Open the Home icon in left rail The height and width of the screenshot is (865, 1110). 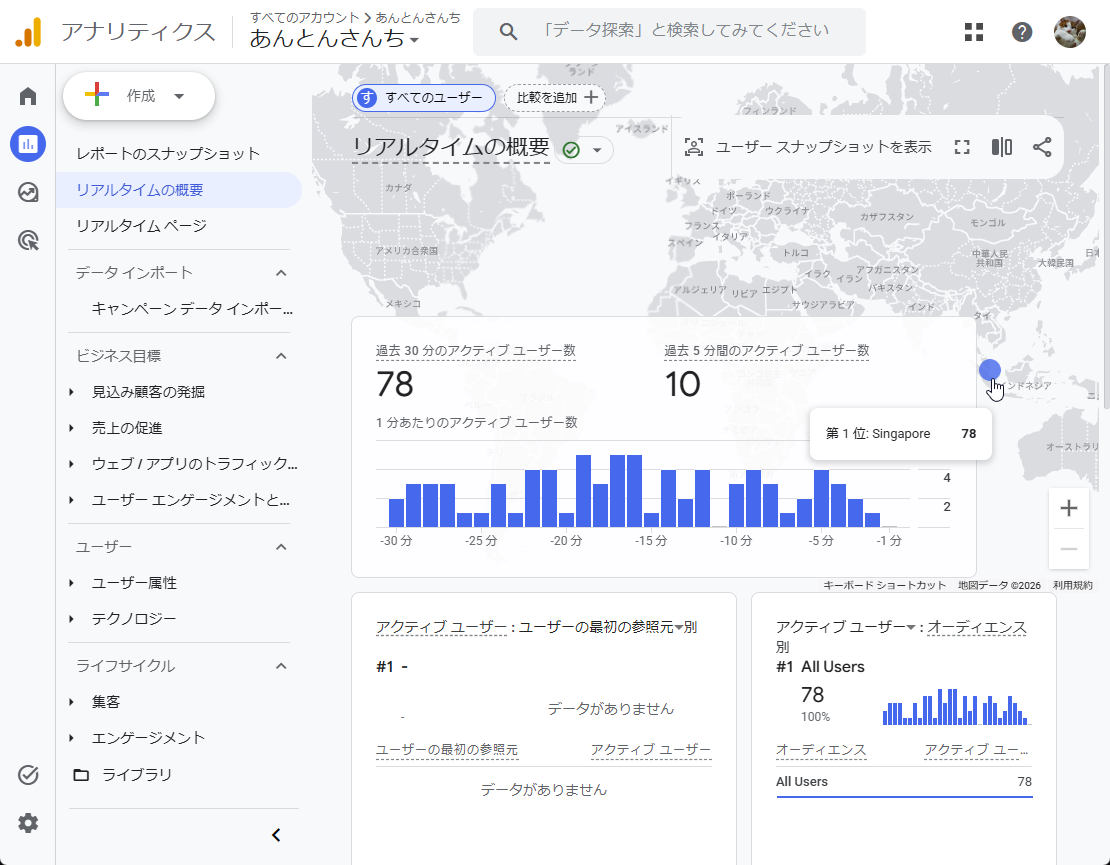pyautogui.click(x=28, y=96)
